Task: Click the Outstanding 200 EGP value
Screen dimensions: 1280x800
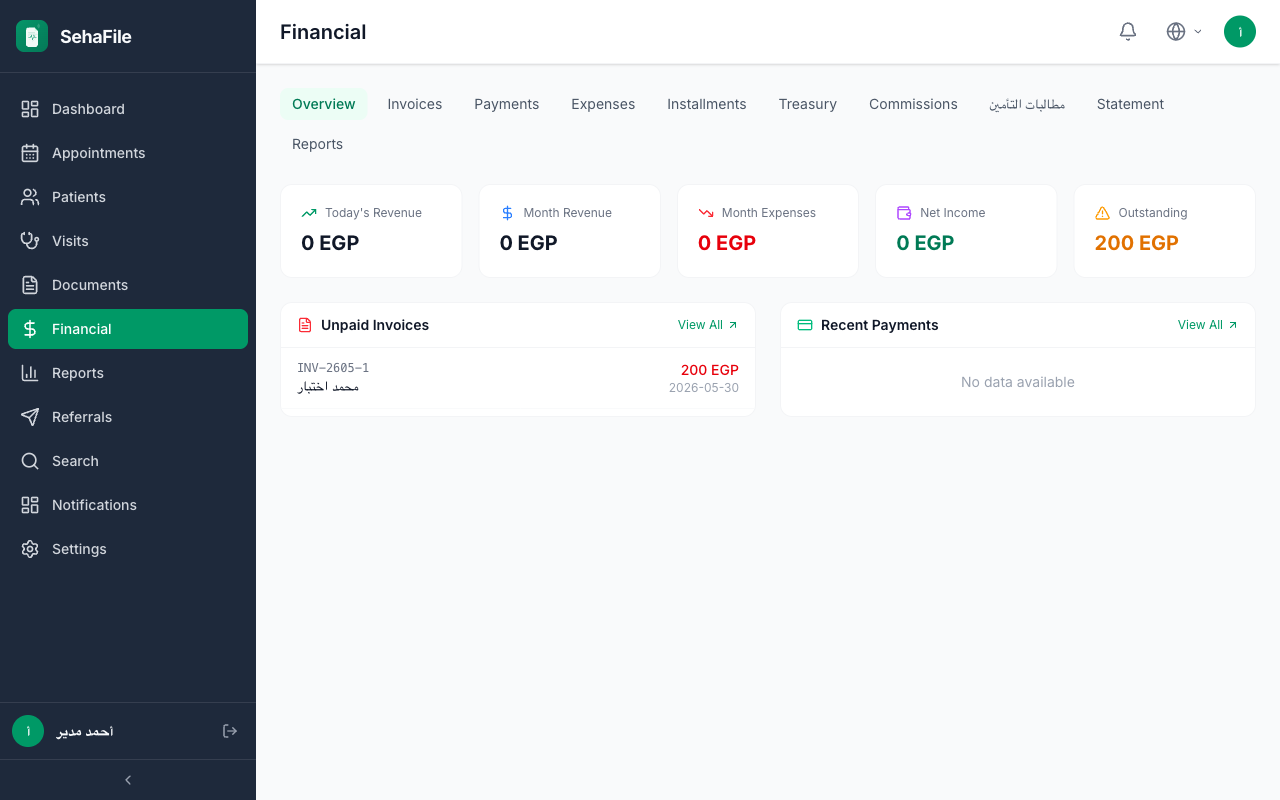Action: (1137, 243)
